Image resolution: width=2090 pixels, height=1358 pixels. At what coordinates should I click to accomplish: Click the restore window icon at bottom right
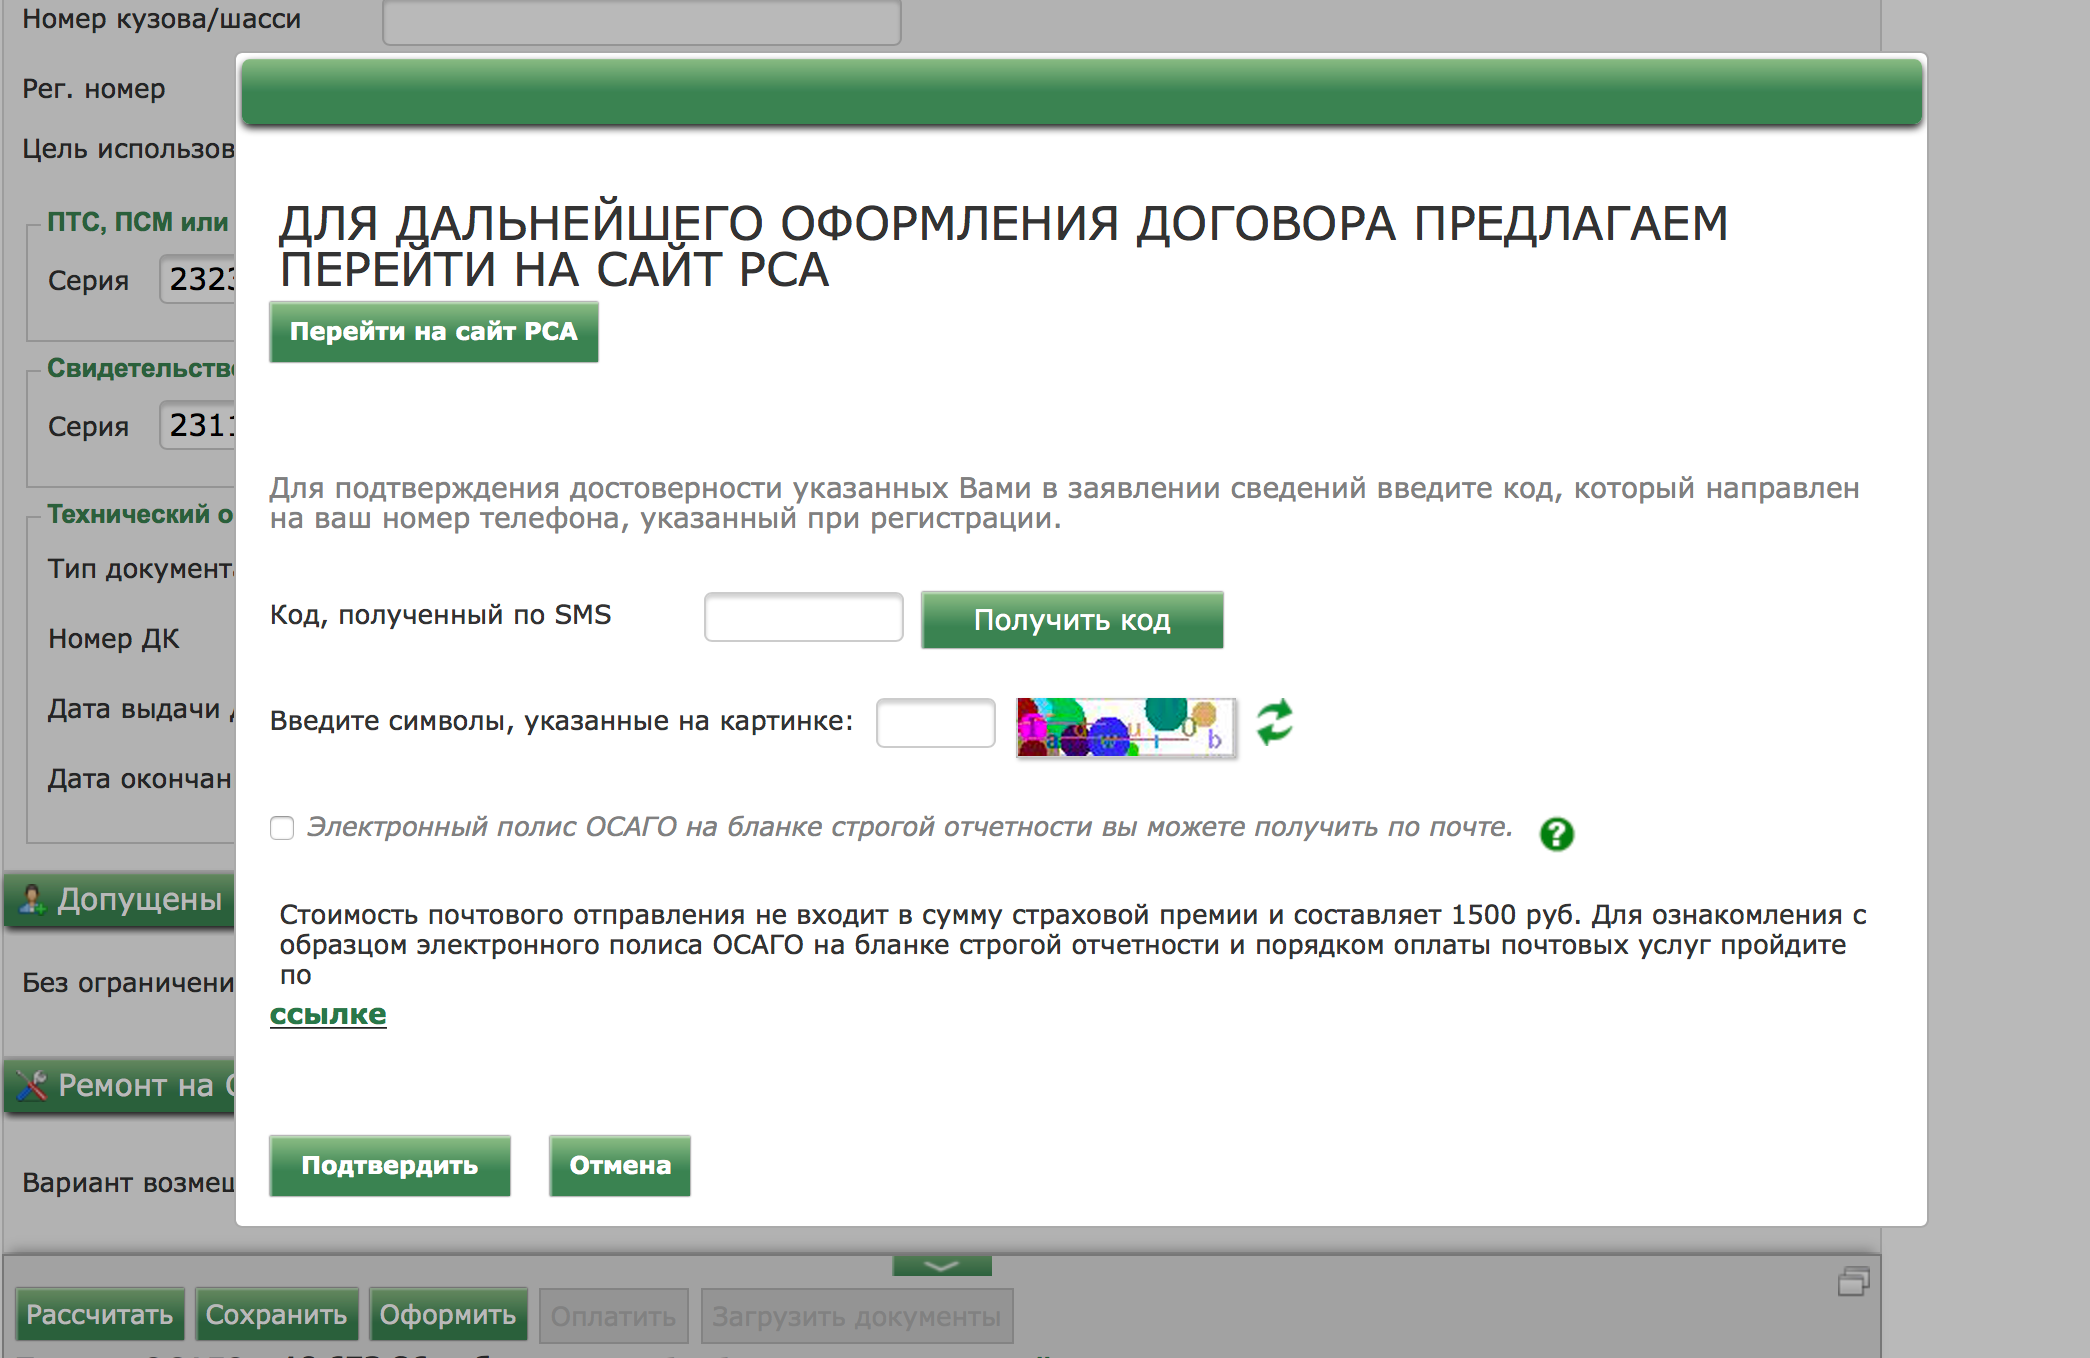[x=1853, y=1281]
